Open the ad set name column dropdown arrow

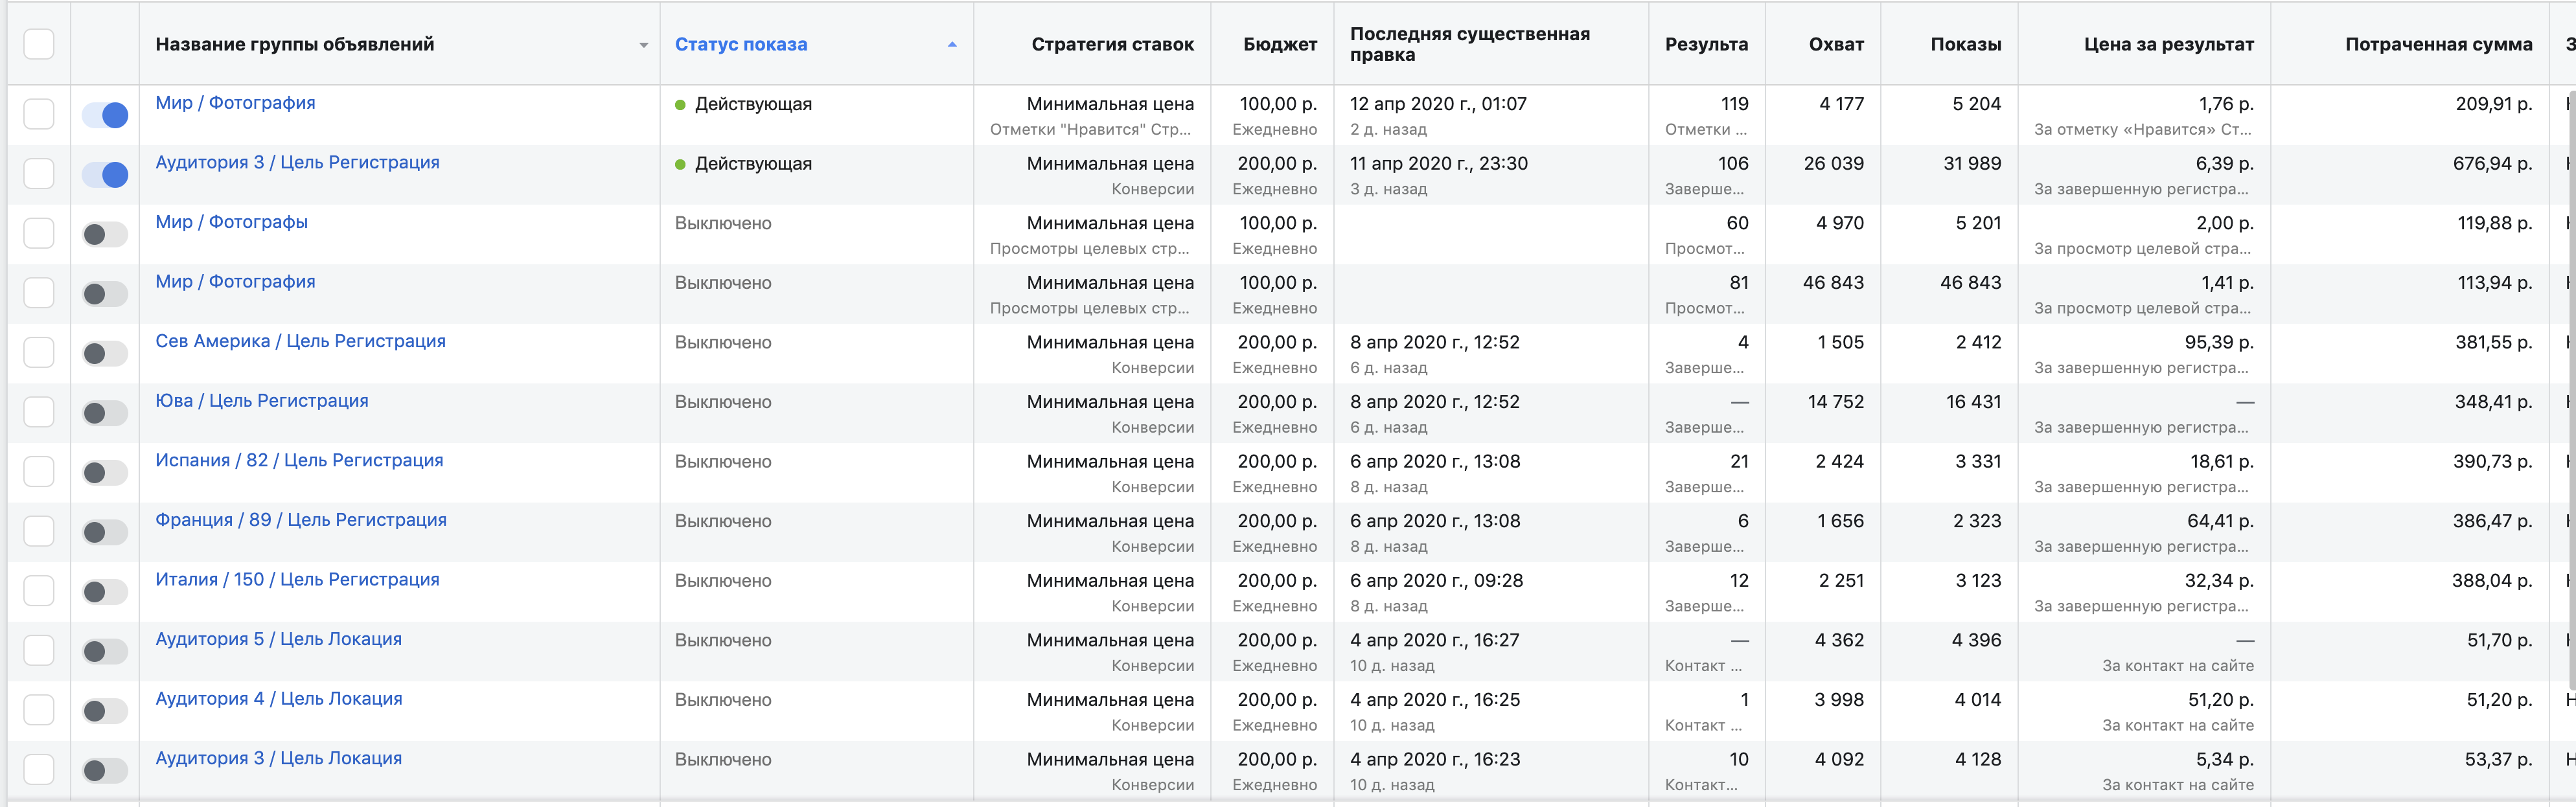coord(643,45)
